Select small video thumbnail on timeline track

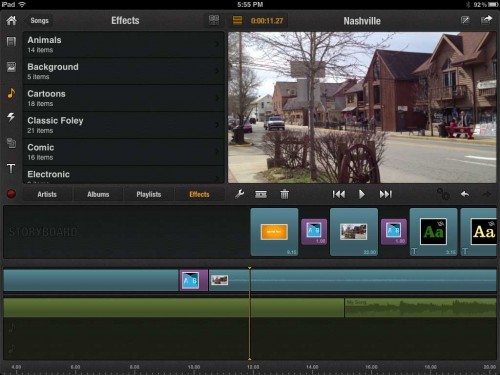[x=220, y=280]
